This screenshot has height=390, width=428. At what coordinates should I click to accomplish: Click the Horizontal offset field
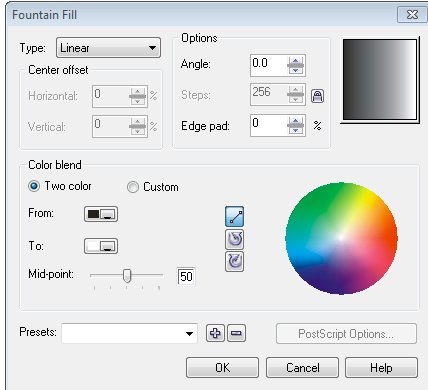click(x=111, y=96)
